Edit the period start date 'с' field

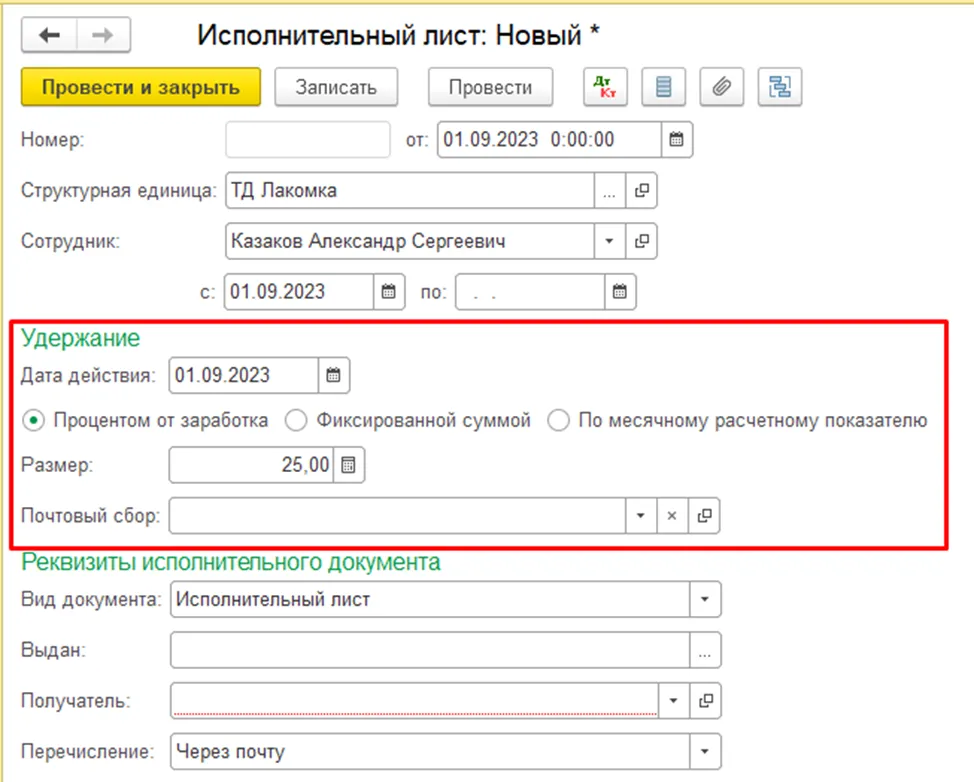[299, 291]
